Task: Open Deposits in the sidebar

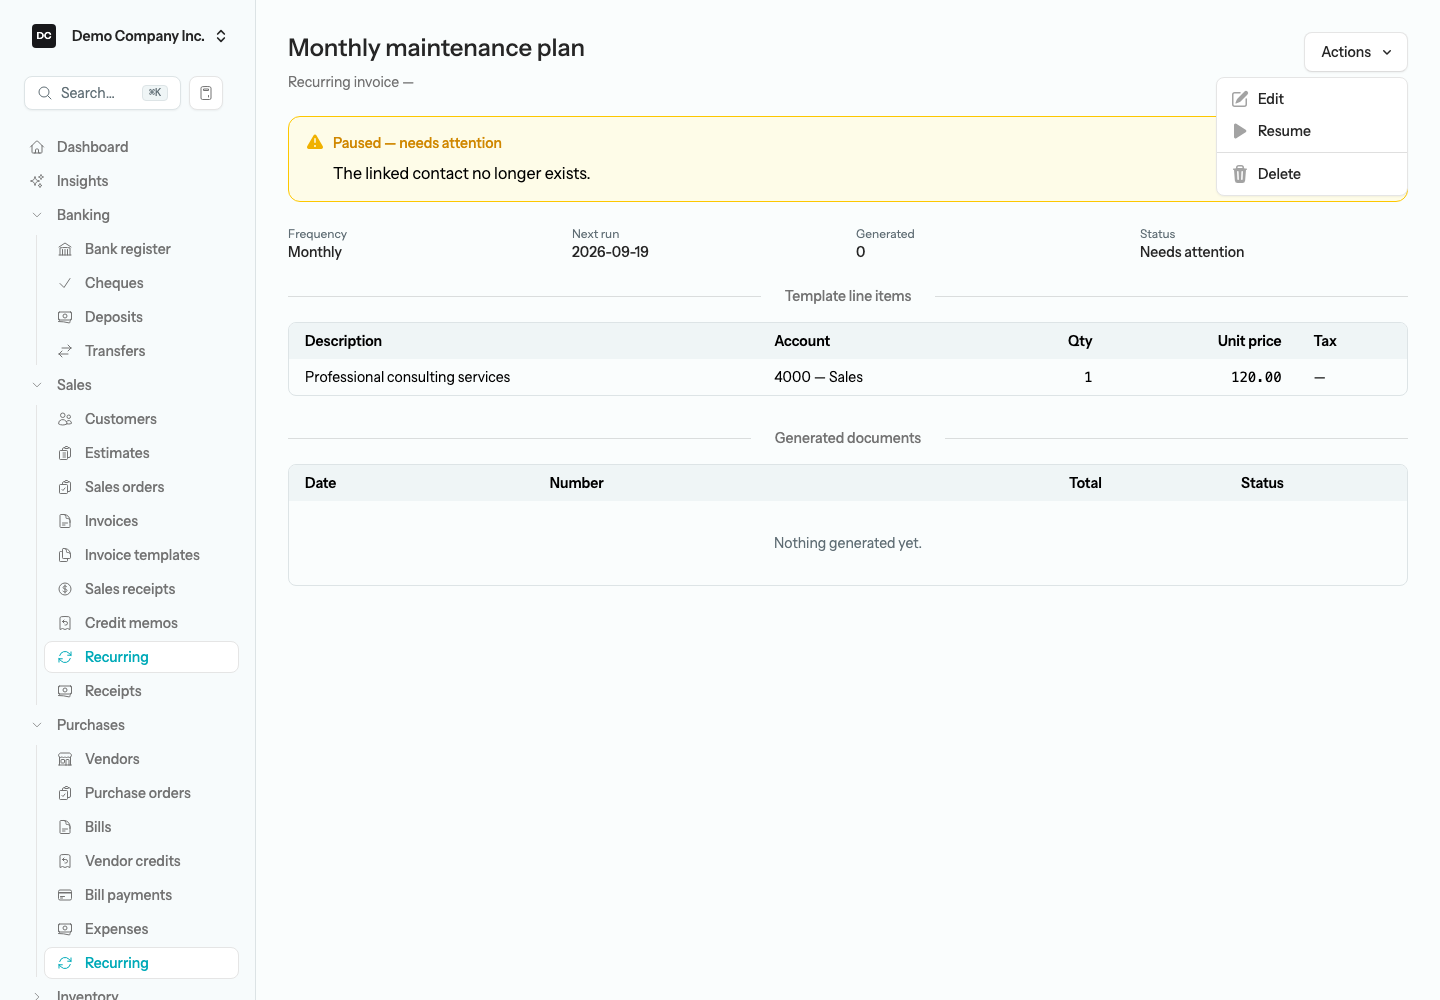Action: coord(141,317)
